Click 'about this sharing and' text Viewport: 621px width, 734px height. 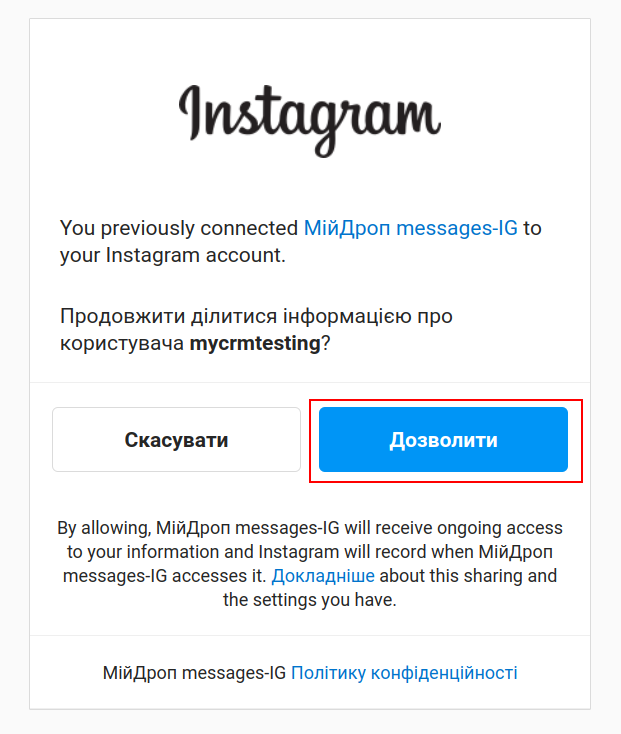tap(468, 576)
